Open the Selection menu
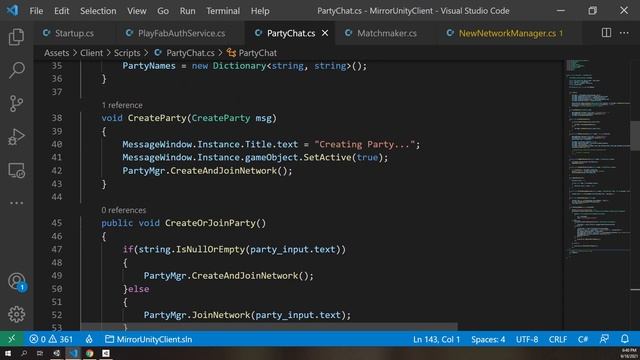The width and height of the screenshot is (640, 360). (98, 11)
